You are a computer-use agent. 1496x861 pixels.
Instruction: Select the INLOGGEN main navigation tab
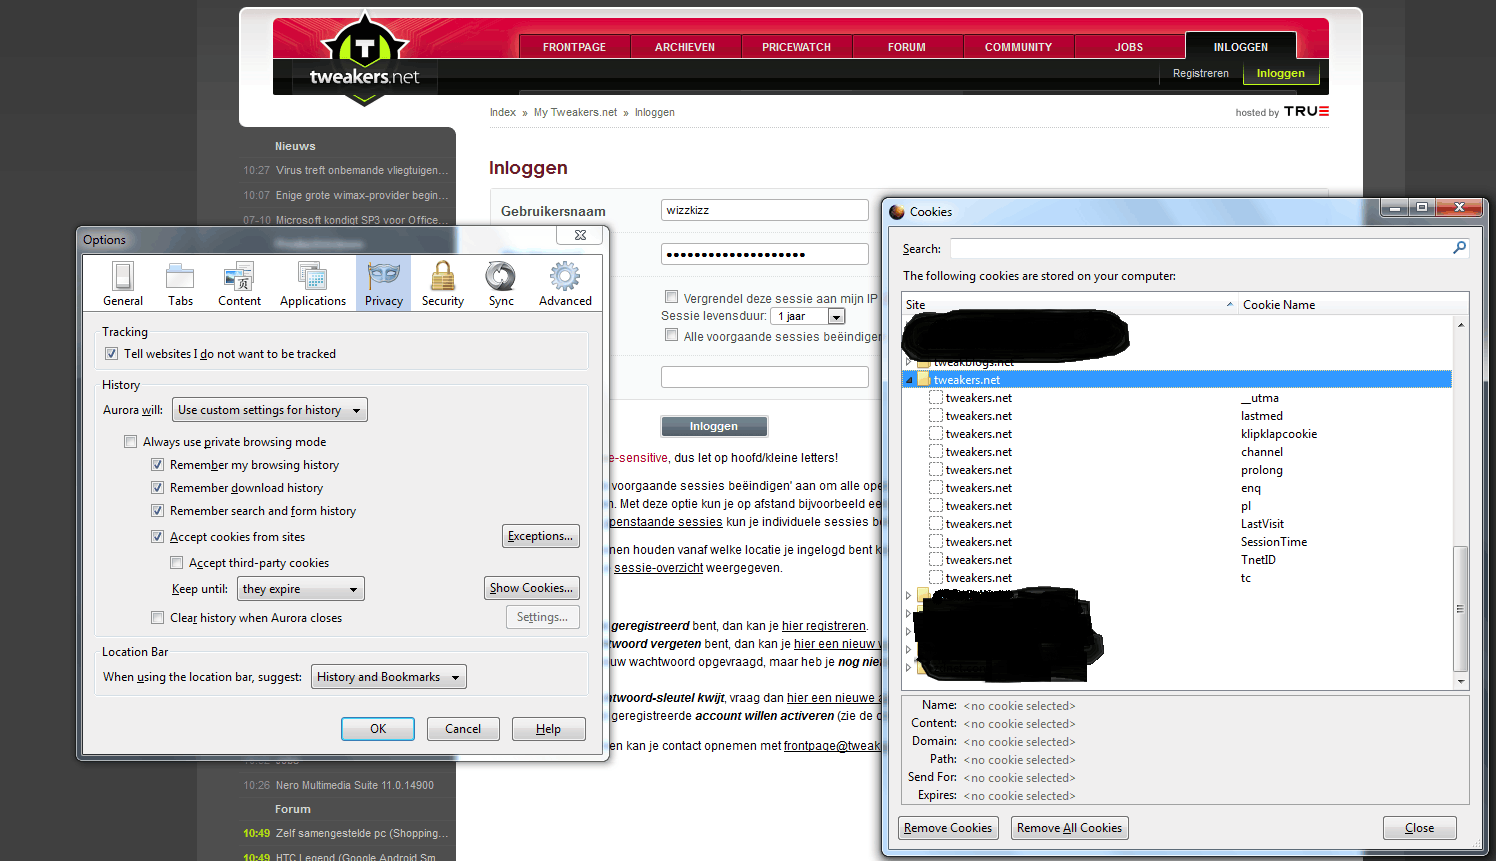(1241, 47)
